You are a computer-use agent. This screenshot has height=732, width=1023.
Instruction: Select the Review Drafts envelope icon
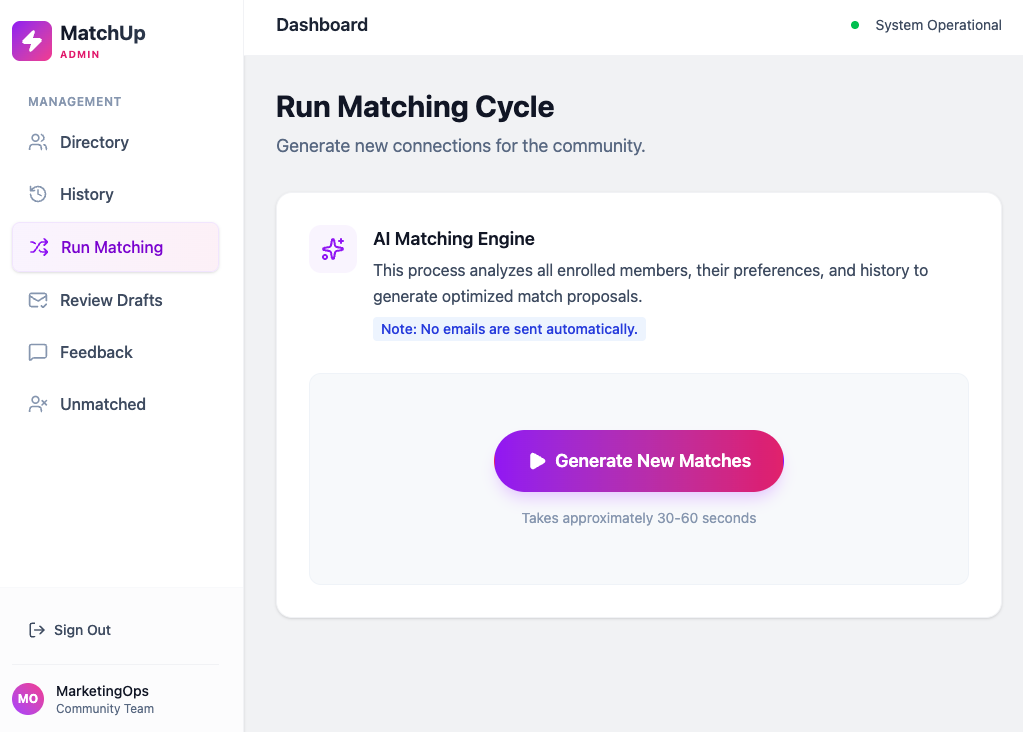coord(37,299)
